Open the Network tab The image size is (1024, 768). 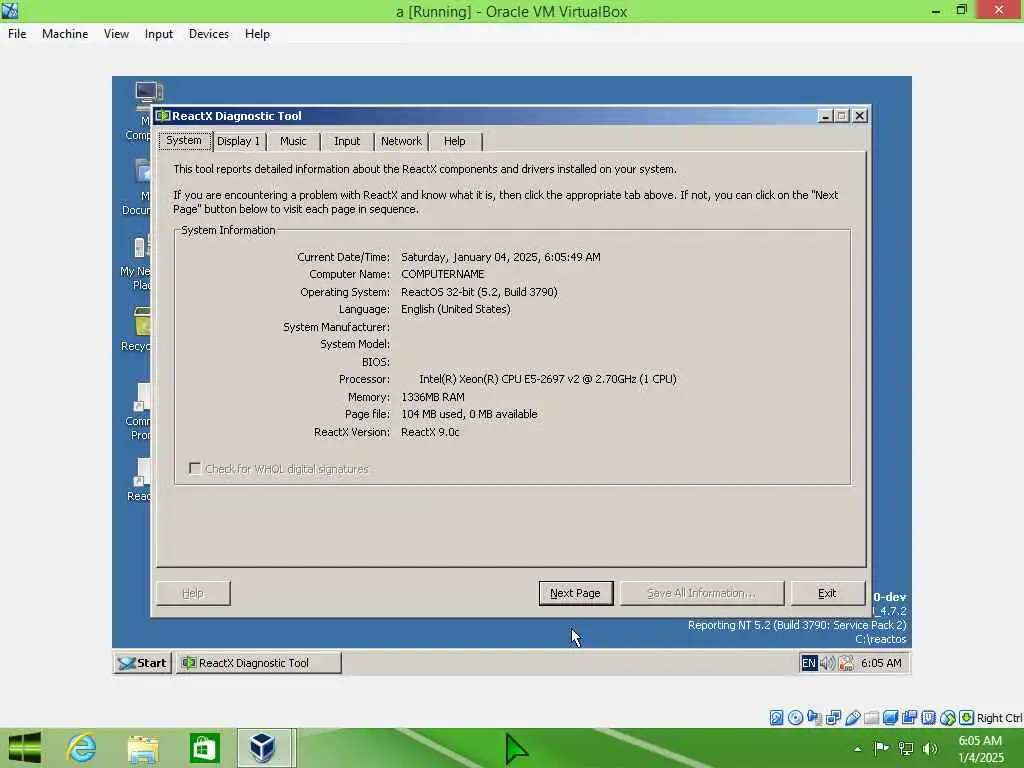[x=401, y=141]
